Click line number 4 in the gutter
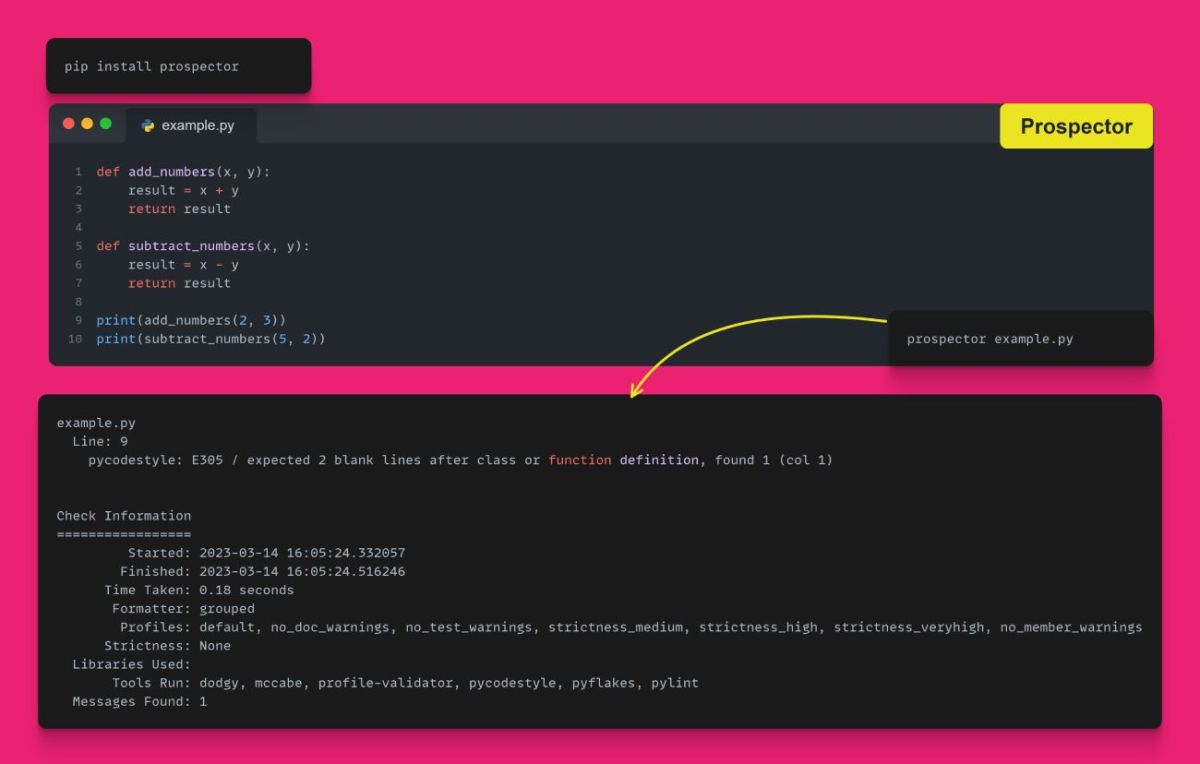1200x764 pixels. tap(78, 228)
